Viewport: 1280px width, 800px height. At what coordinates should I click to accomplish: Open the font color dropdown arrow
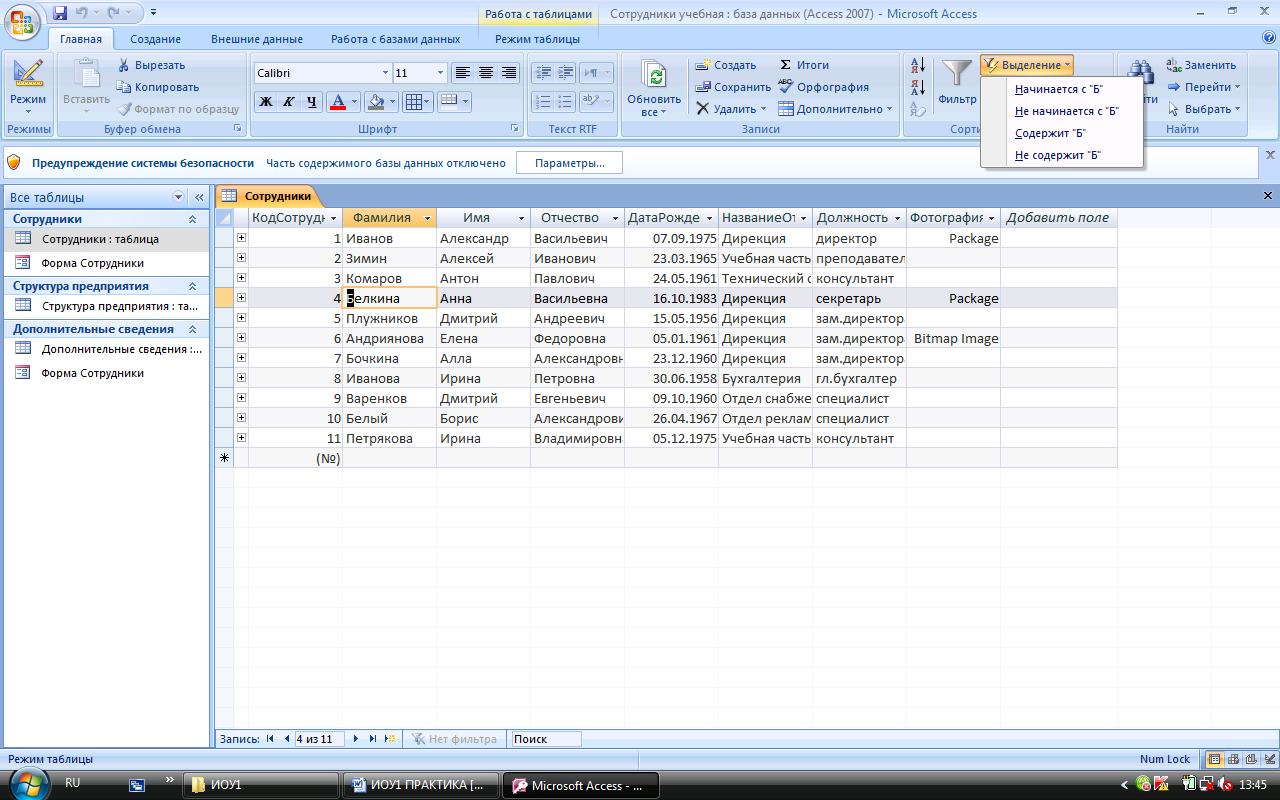[354, 102]
